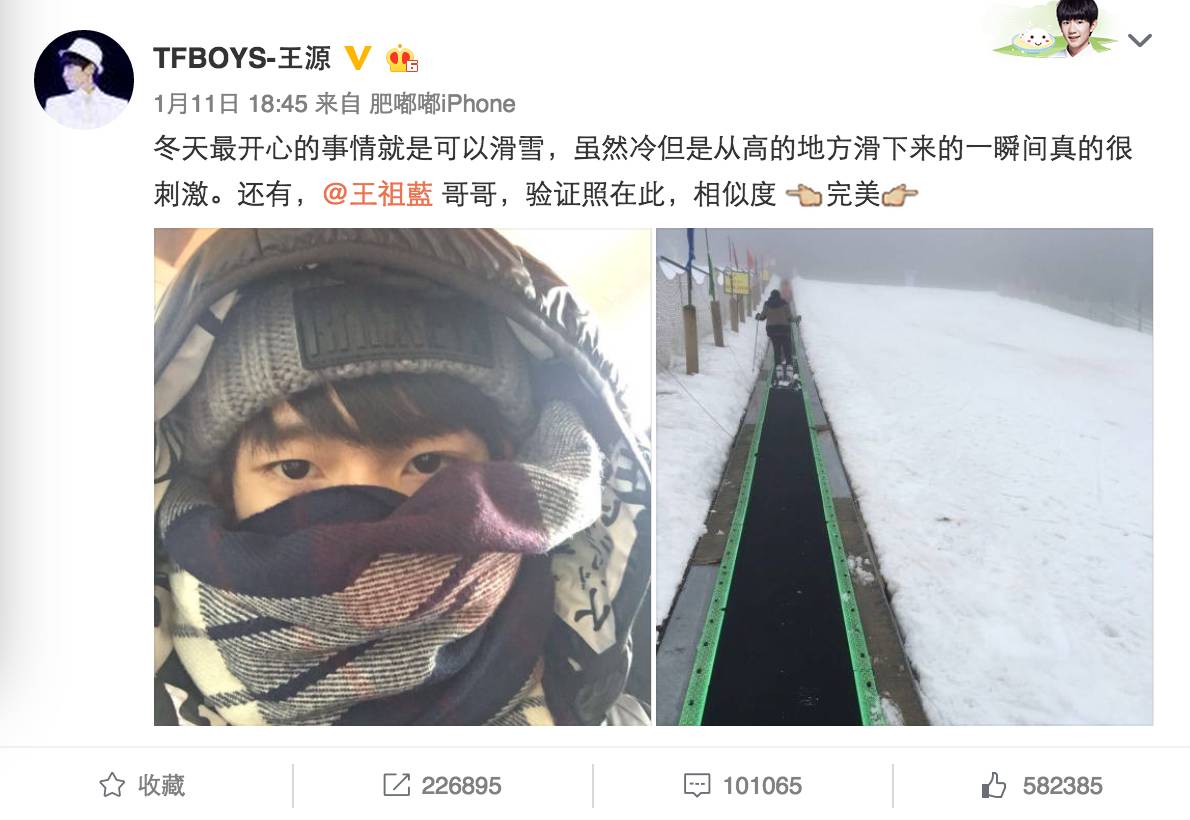Click the pointing hand emoji before 完美
The image size is (1190, 820).
[804, 195]
